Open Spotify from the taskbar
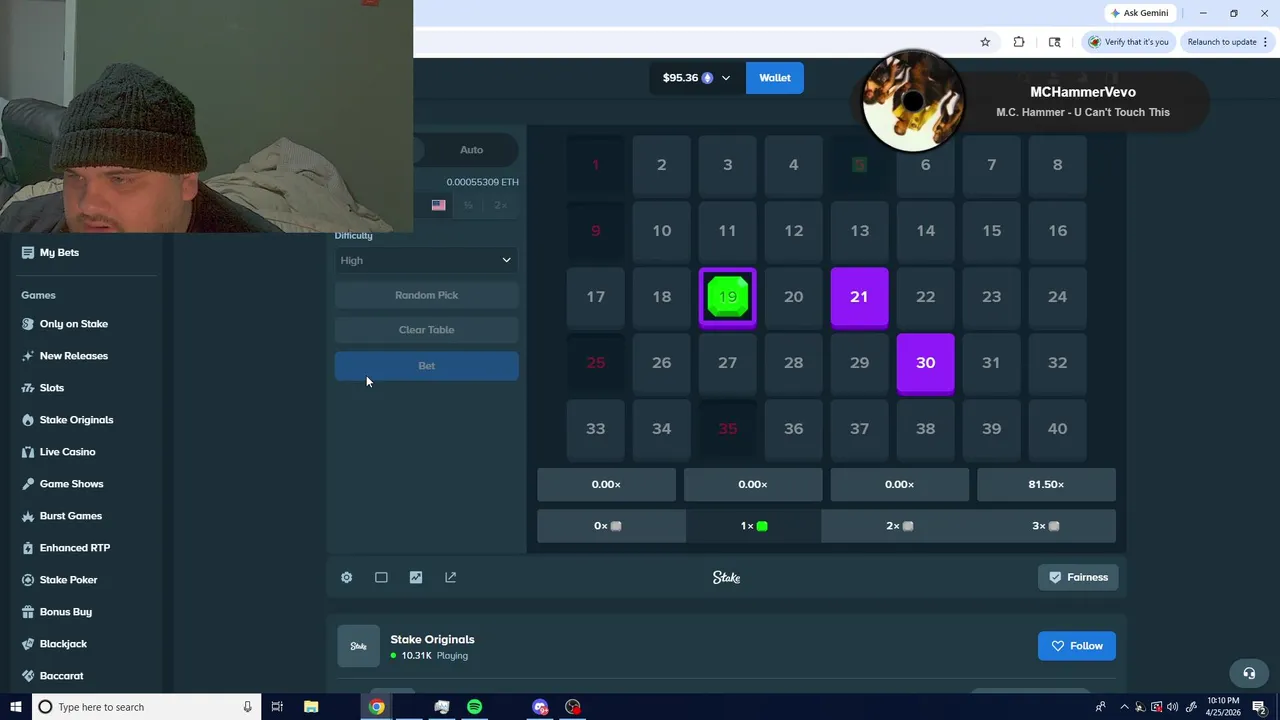The width and height of the screenshot is (1280, 720). click(474, 707)
